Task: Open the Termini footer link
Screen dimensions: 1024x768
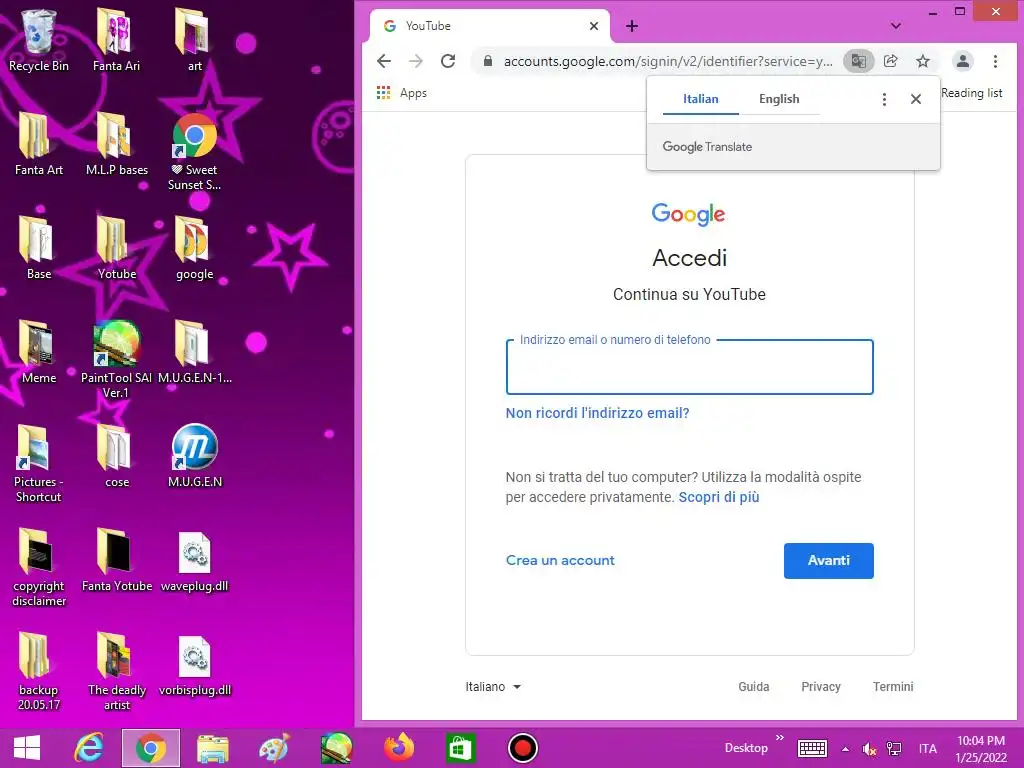Action: pyautogui.click(x=893, y=686)
